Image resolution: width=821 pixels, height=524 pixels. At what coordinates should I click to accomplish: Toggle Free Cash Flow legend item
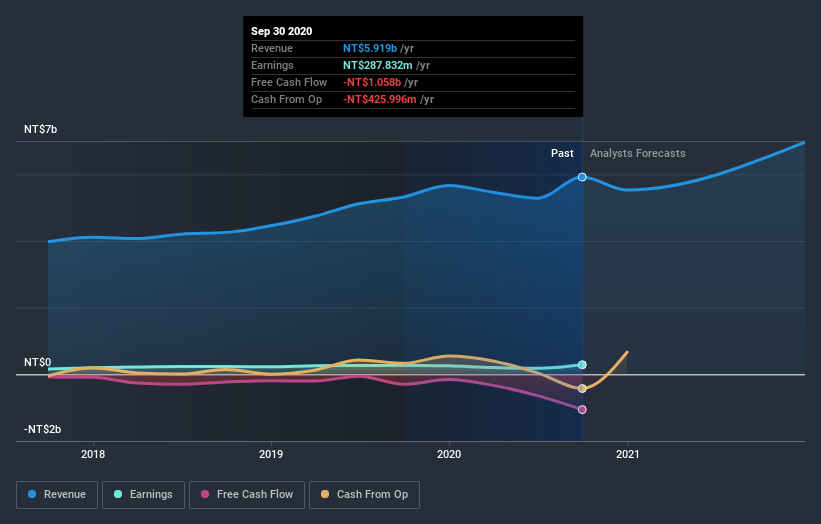pyautogui.click(x=245, y=494)
